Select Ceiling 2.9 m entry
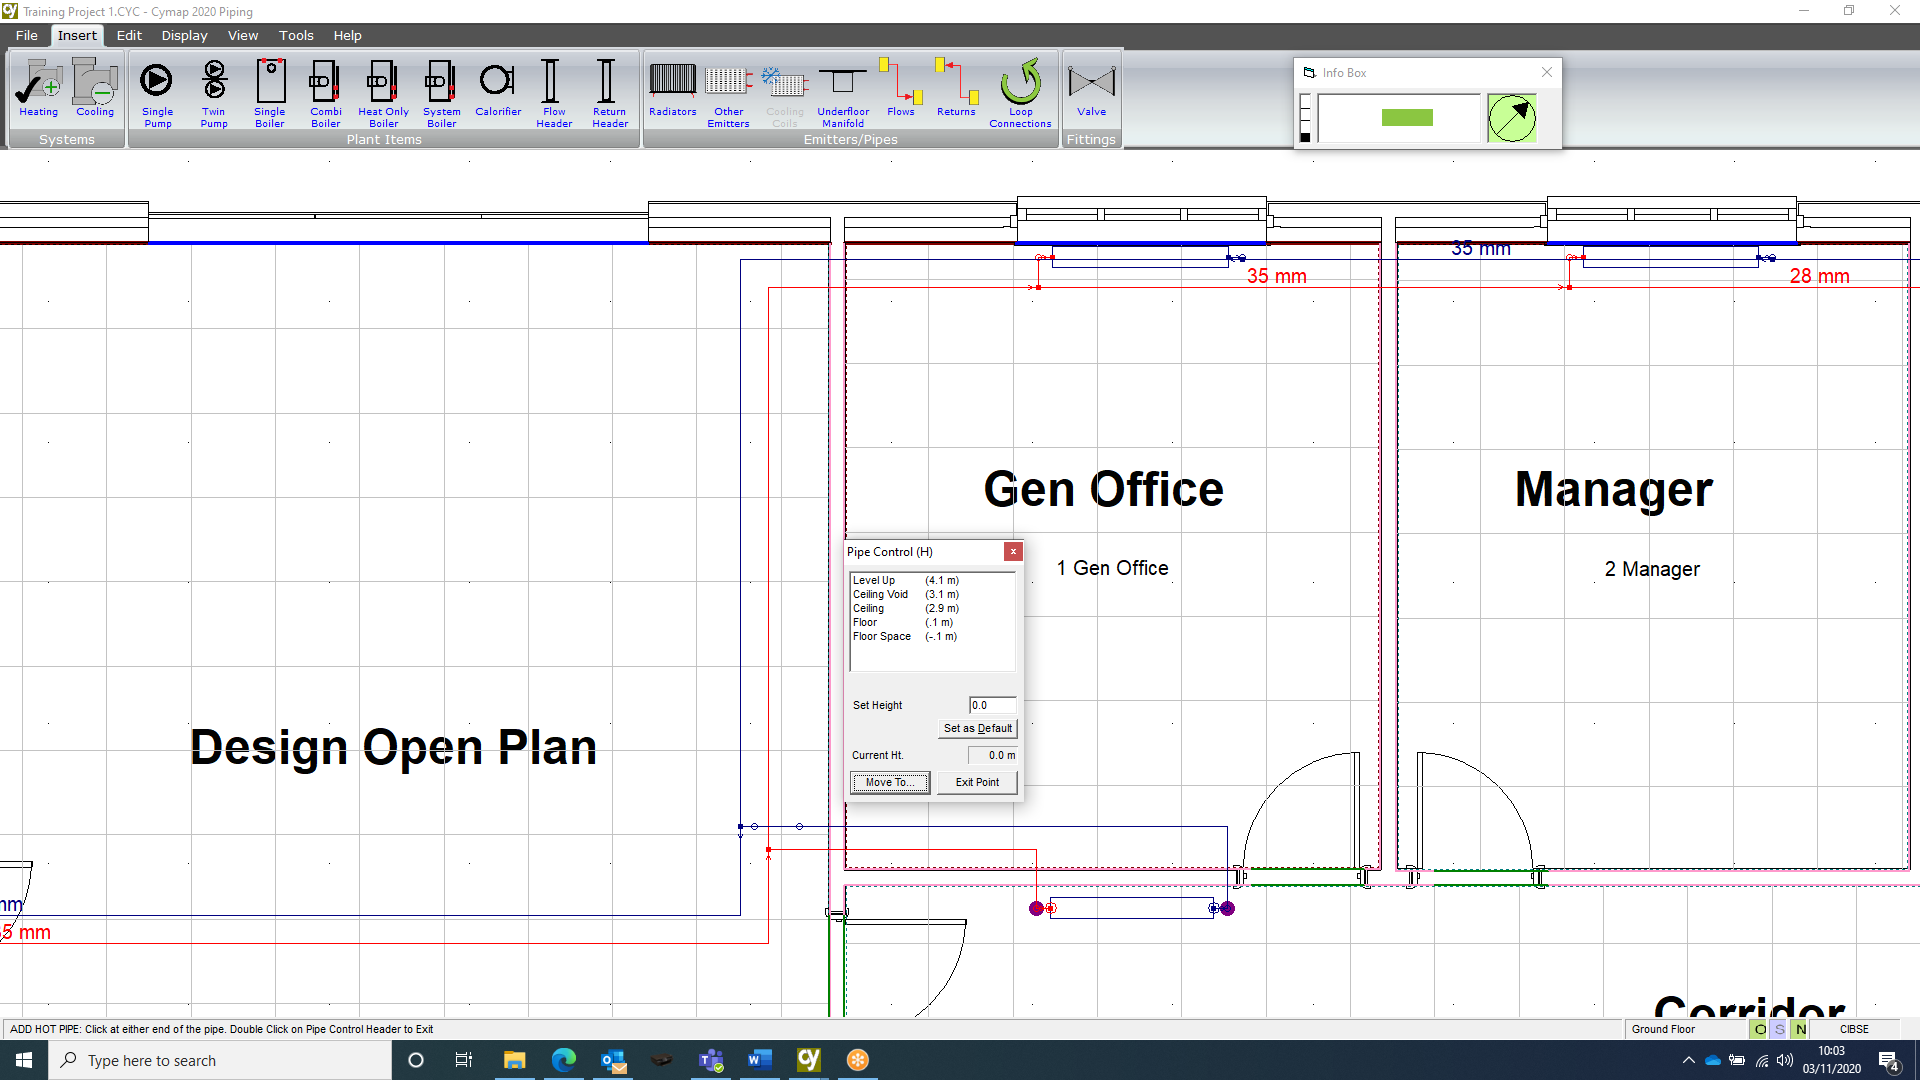 (932, 608)
